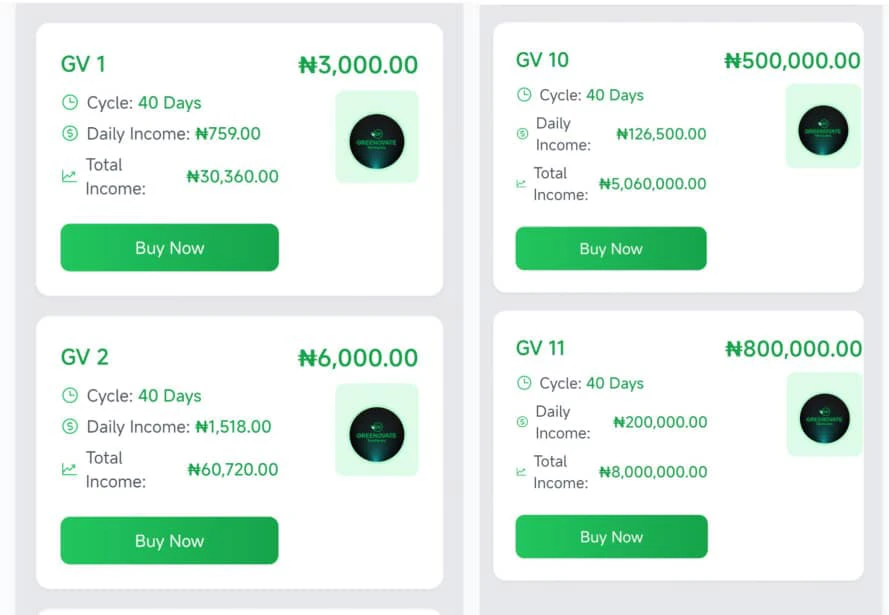Click the clock icon in the GV 2 card
This screenshot has height=615, width=889.
click(70, 395)
